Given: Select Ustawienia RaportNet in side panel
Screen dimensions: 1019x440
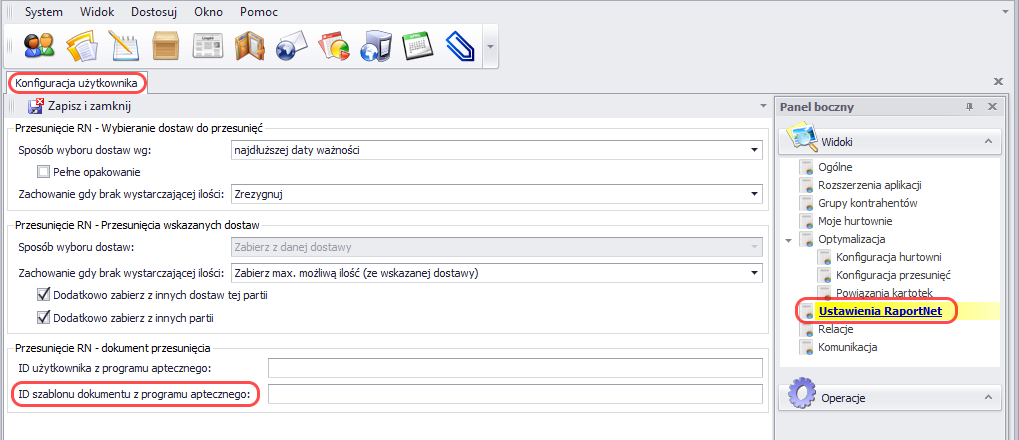Looking at the screenshot, I should (879, 311).
